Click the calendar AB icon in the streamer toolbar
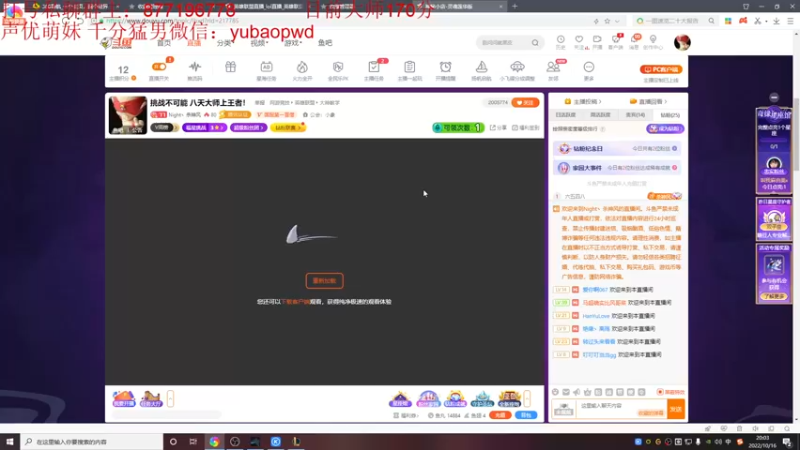Image resolution: width=800 pixels, height=450 pixels. [x=266, y=67]
